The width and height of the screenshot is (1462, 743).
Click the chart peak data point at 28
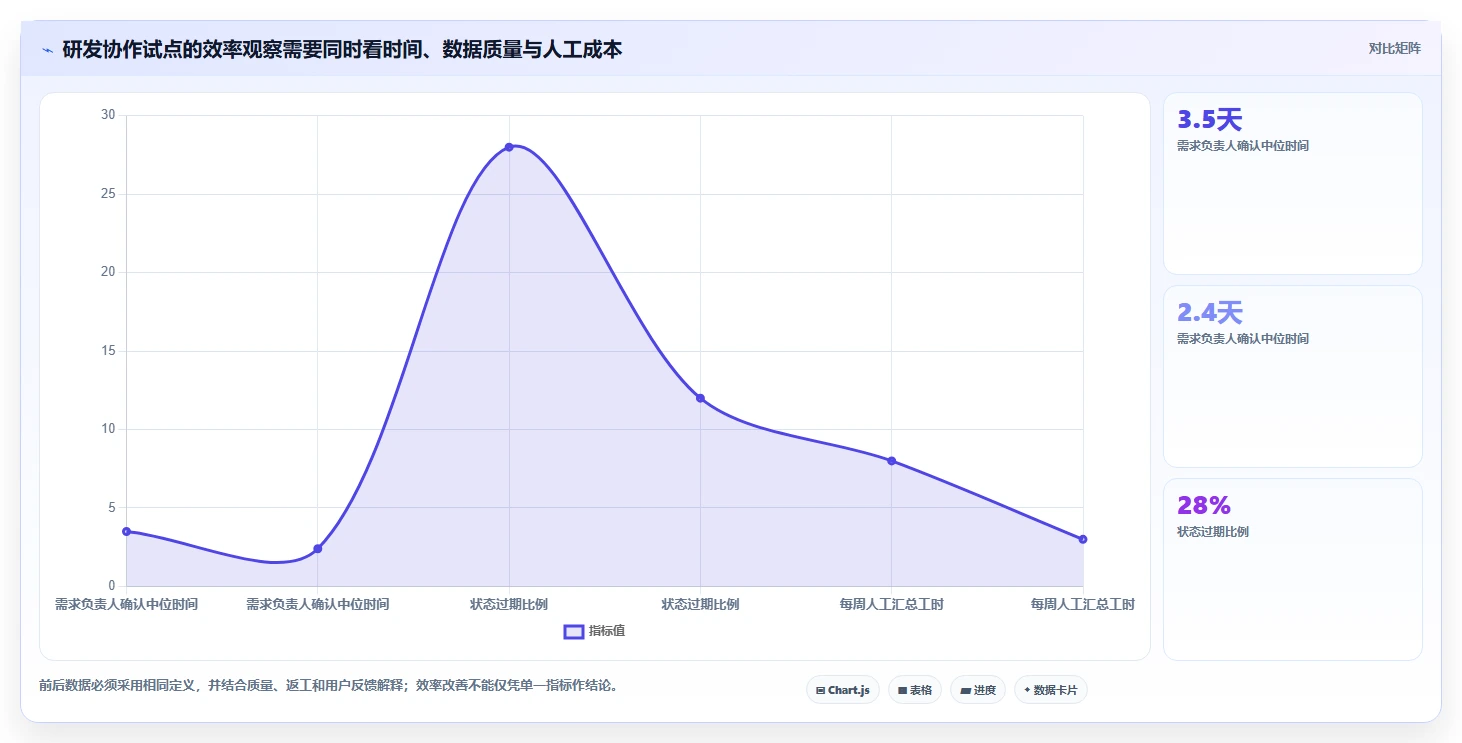pyautogui.click(x=509, y=147)
